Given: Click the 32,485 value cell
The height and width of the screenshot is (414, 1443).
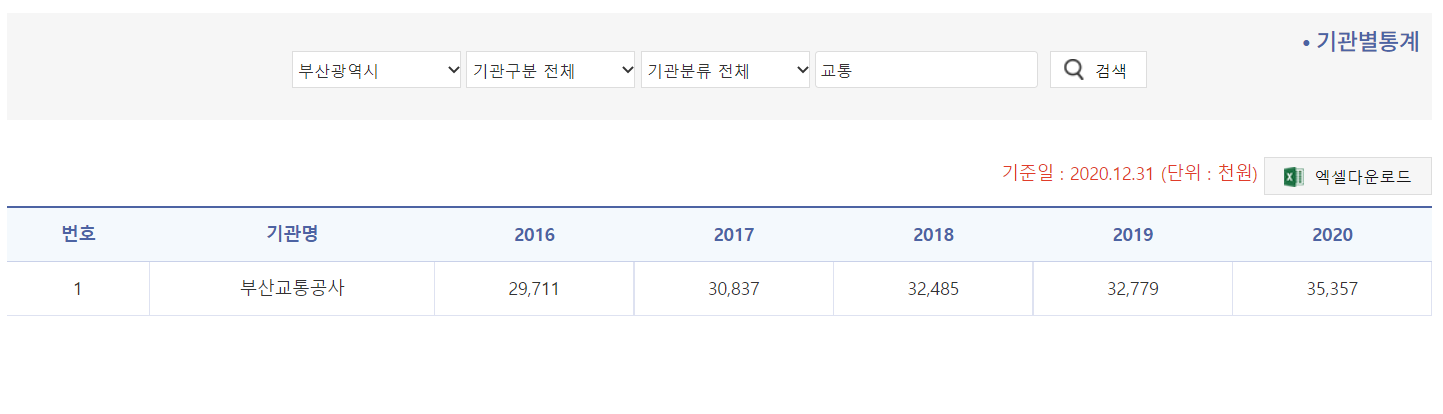Looking at the screenshot, I should point(933,289).
